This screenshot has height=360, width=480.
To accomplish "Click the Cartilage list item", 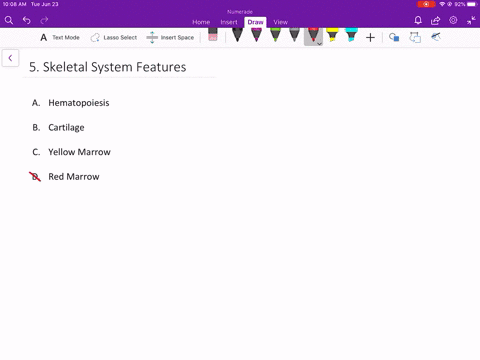I will coord(66,127).
